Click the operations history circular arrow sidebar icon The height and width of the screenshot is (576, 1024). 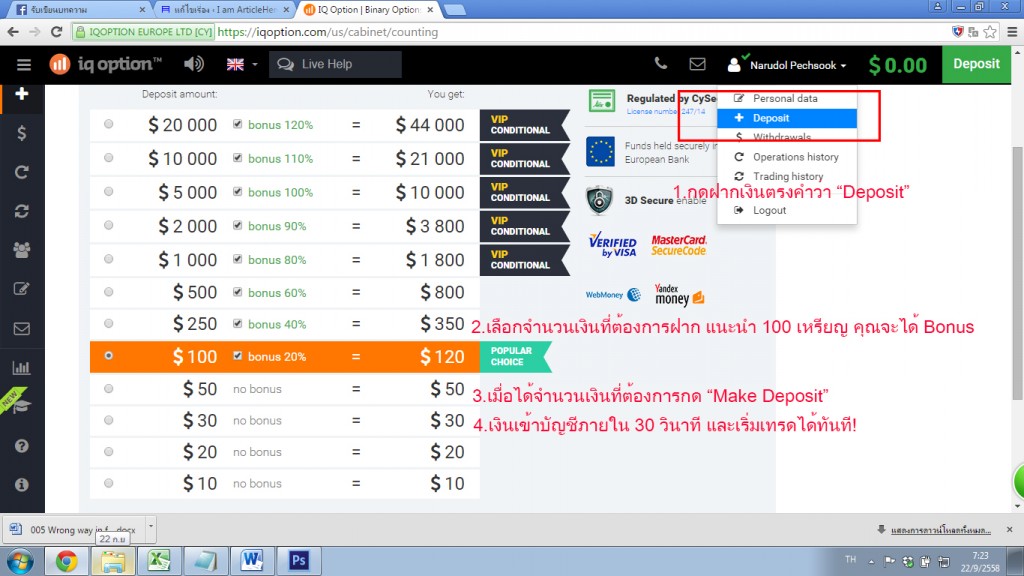coord(22,172)
